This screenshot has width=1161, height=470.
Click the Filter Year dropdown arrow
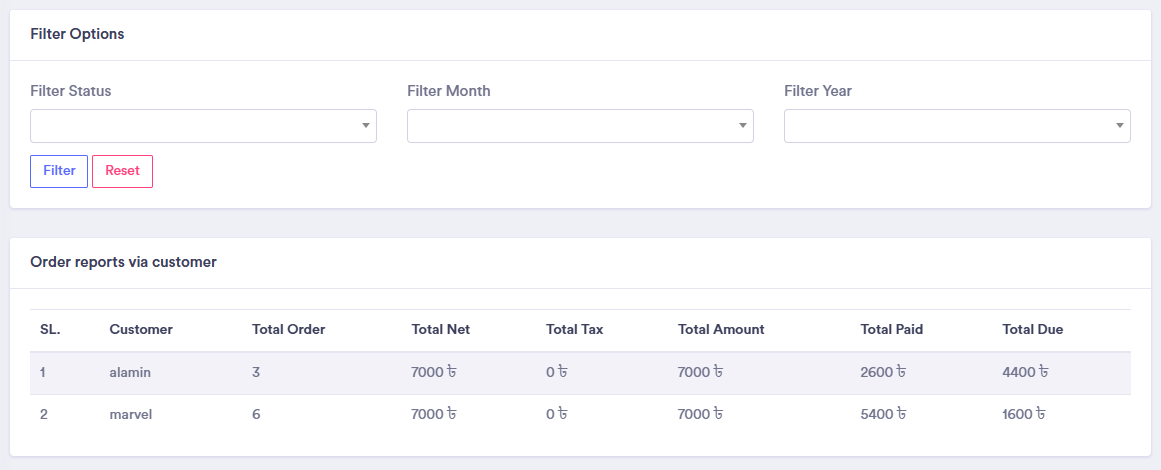tap(1120, 126)
